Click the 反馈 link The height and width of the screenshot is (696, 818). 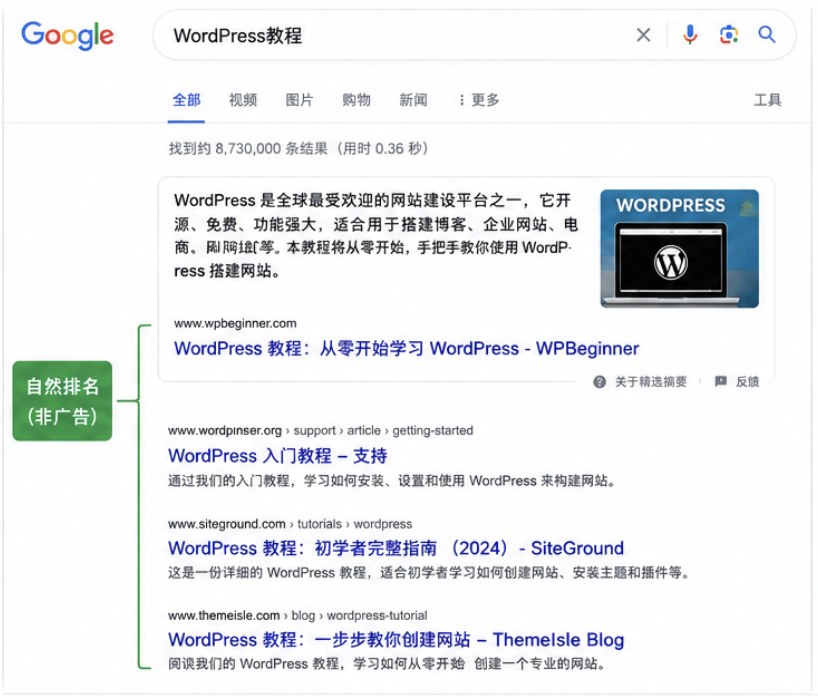click(x=748, y=382)
